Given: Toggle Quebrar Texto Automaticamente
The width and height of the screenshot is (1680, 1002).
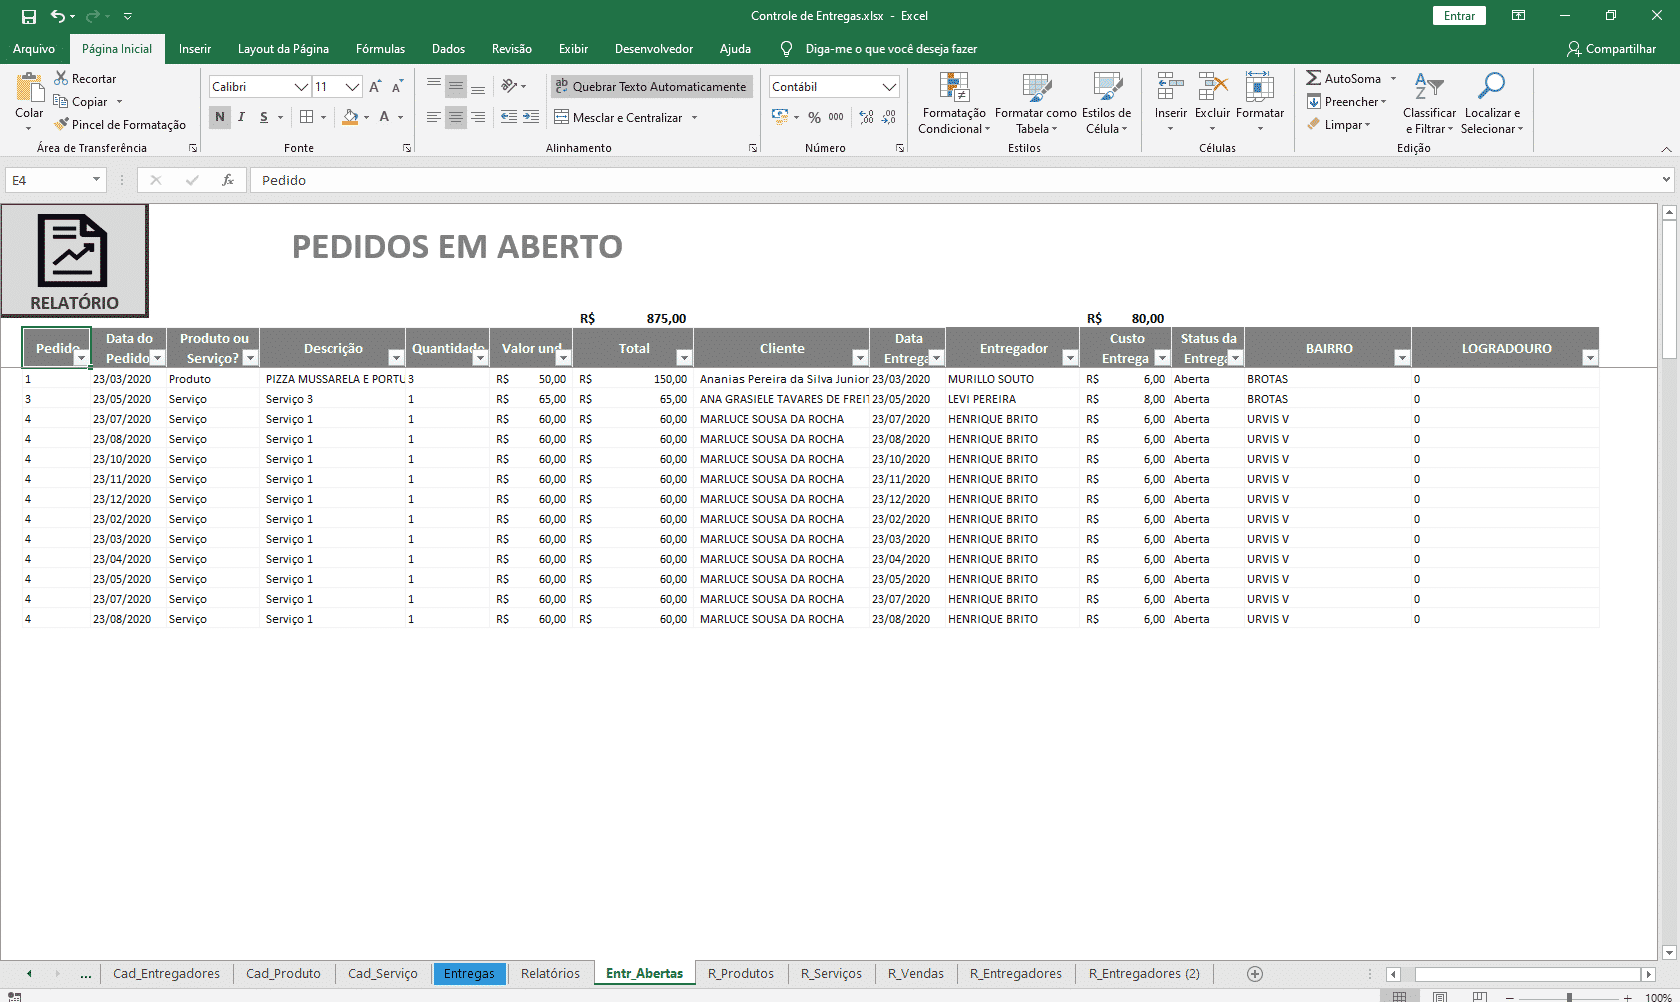Looking at the screenshot, I should coord(650,87).
